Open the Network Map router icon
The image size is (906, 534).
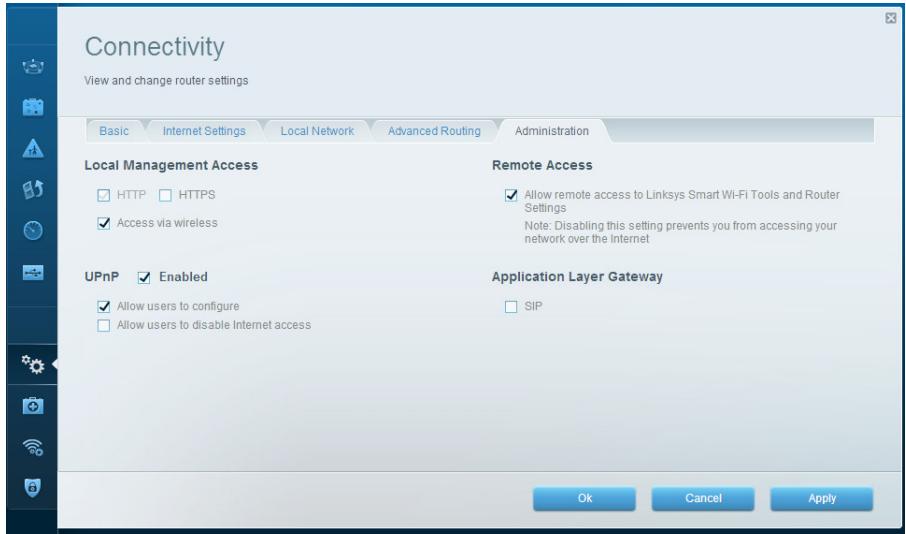[33, 66]
